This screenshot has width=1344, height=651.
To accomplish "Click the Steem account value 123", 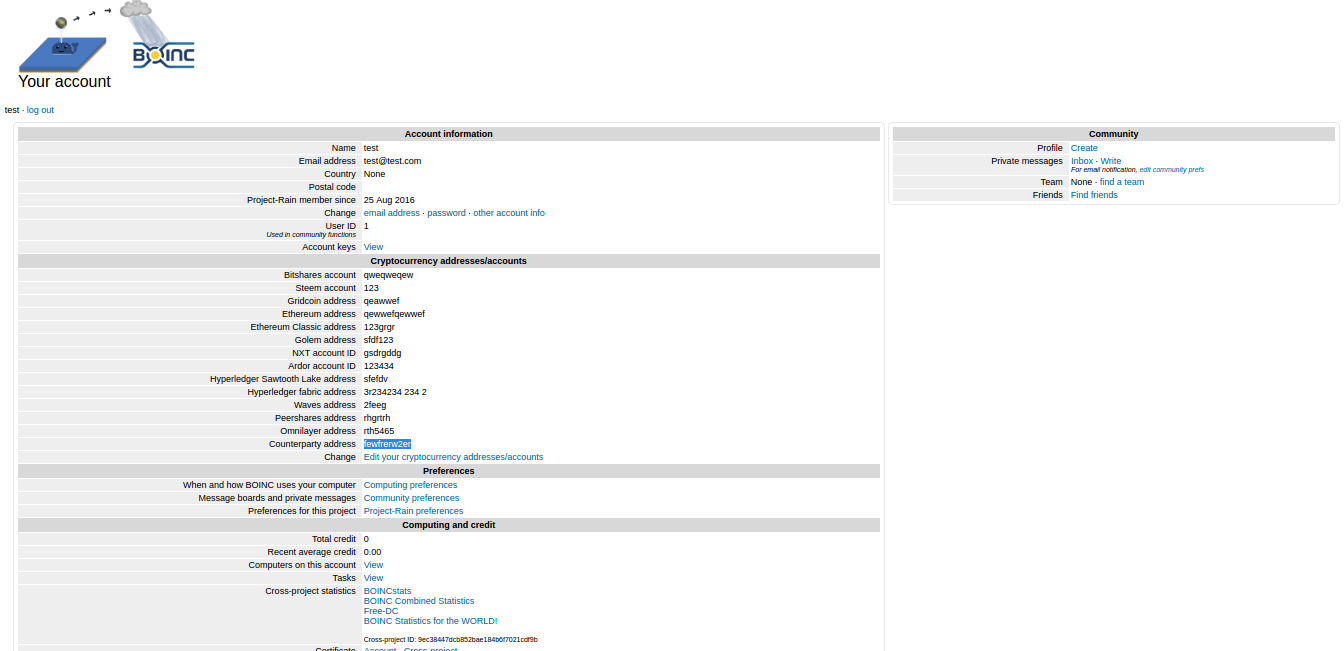I will (371, 288).
